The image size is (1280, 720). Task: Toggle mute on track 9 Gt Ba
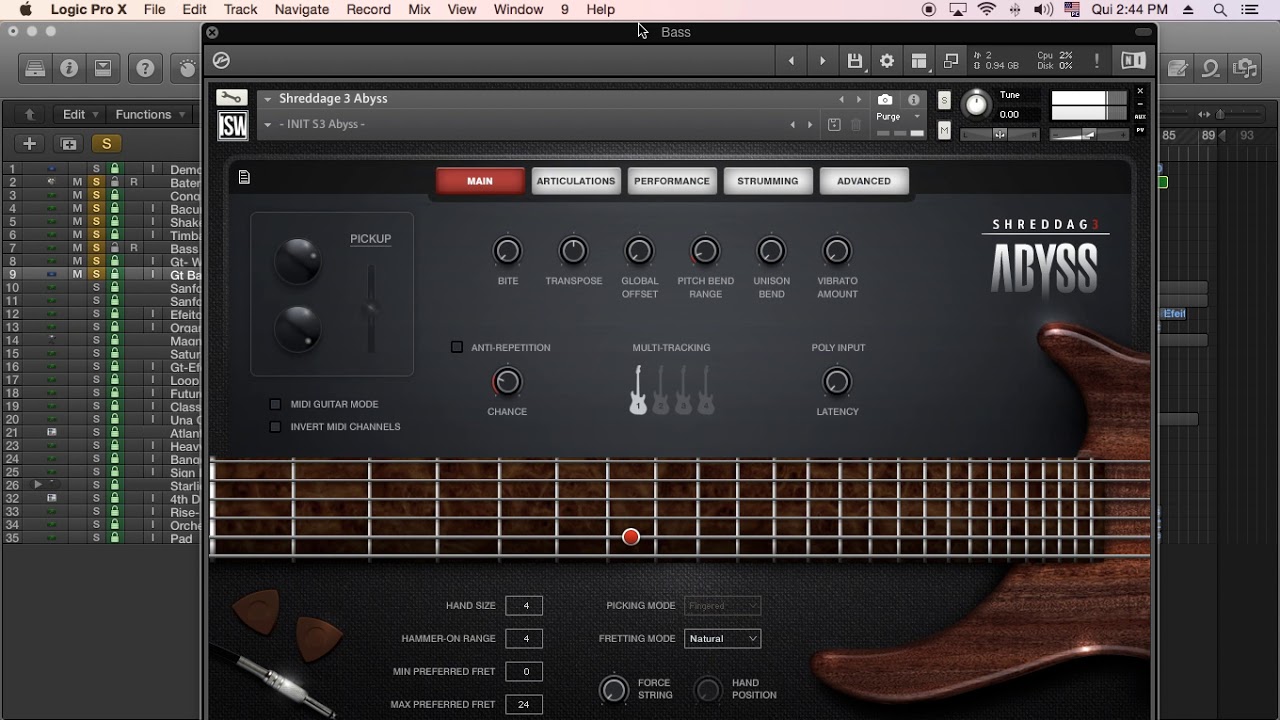77,274
